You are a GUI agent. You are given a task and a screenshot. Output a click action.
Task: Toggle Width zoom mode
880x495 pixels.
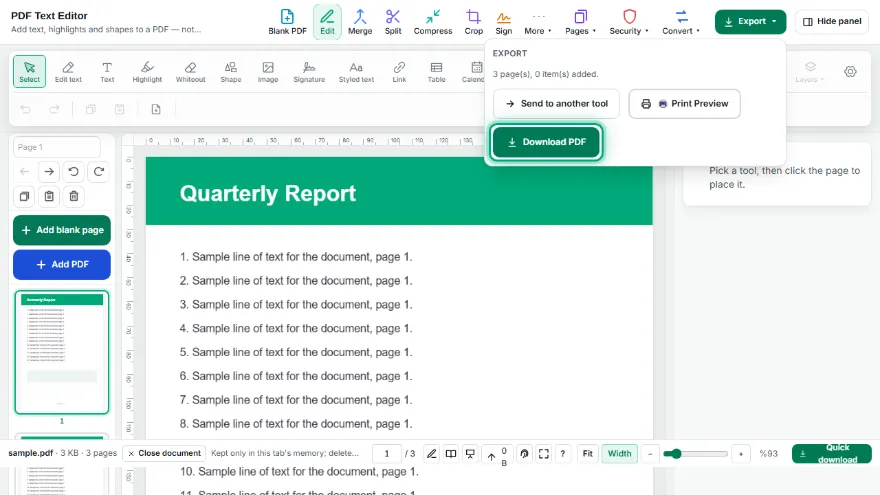pyautogui.click(x=619, y=453)
